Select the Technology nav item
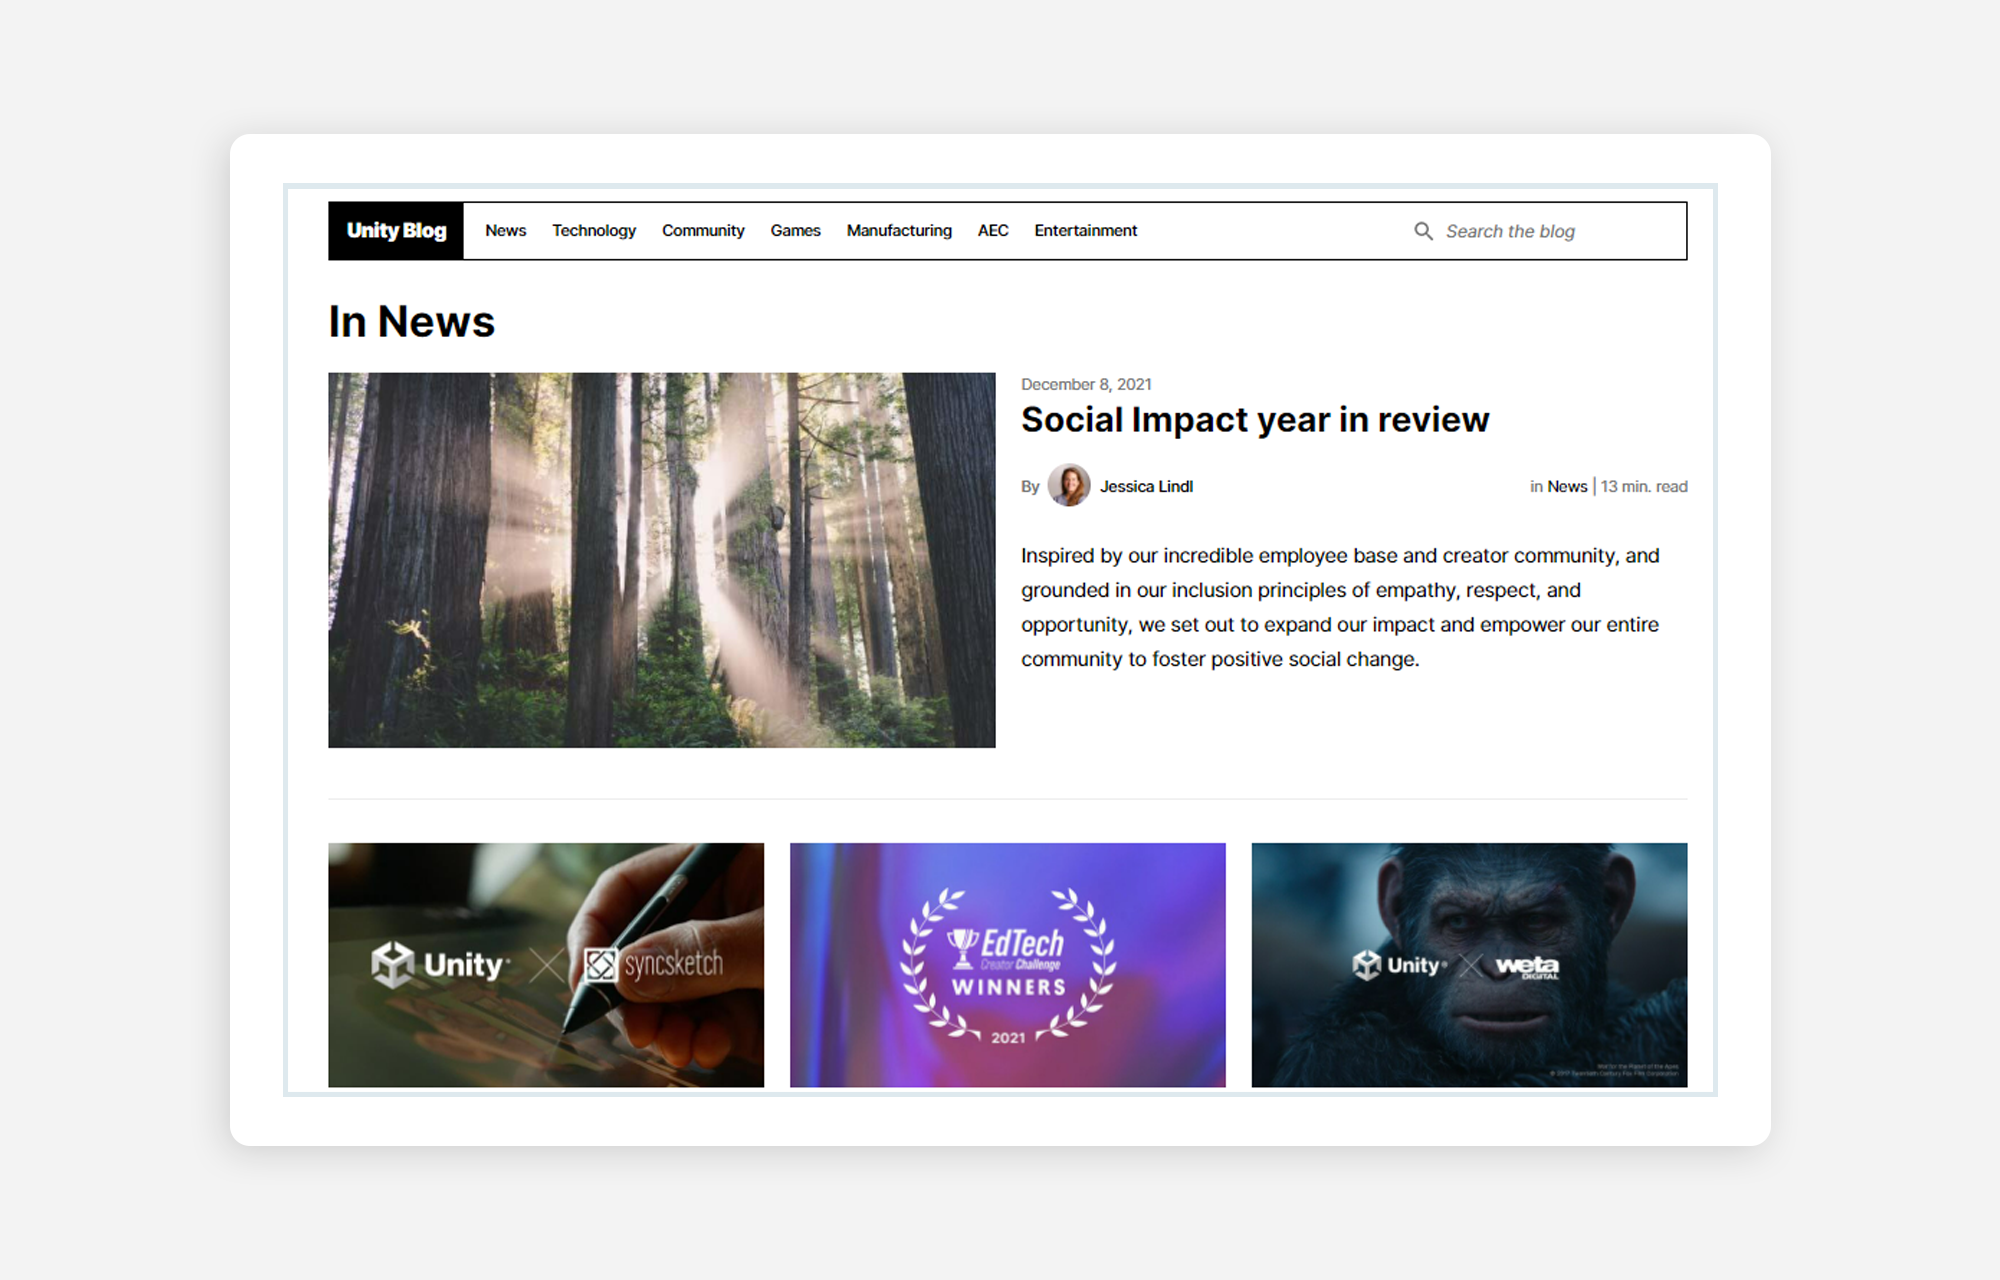Image resolution: width=2000 pixels, height=1280 pixels. 594,231
